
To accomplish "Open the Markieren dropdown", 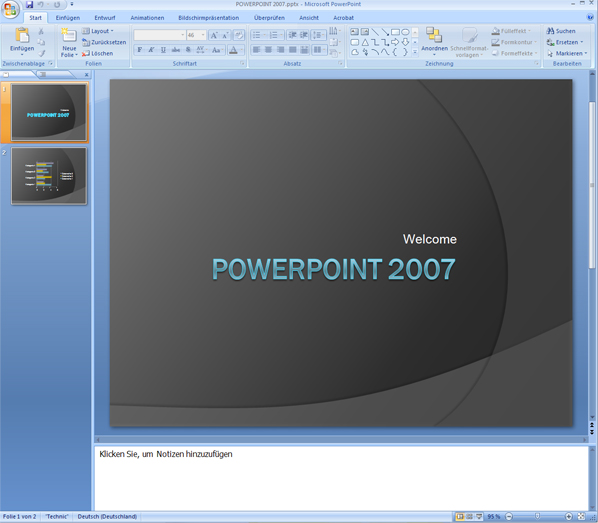I will tap(567, 53).
